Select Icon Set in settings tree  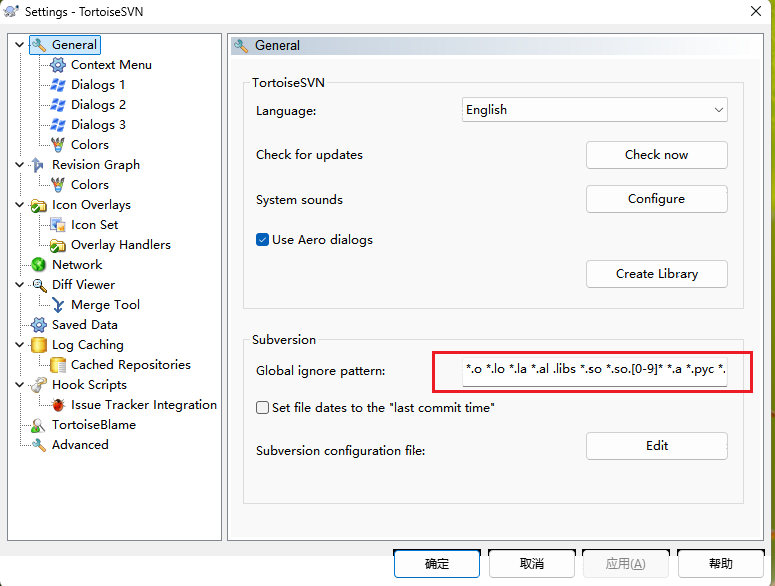[x=94, y=225]
